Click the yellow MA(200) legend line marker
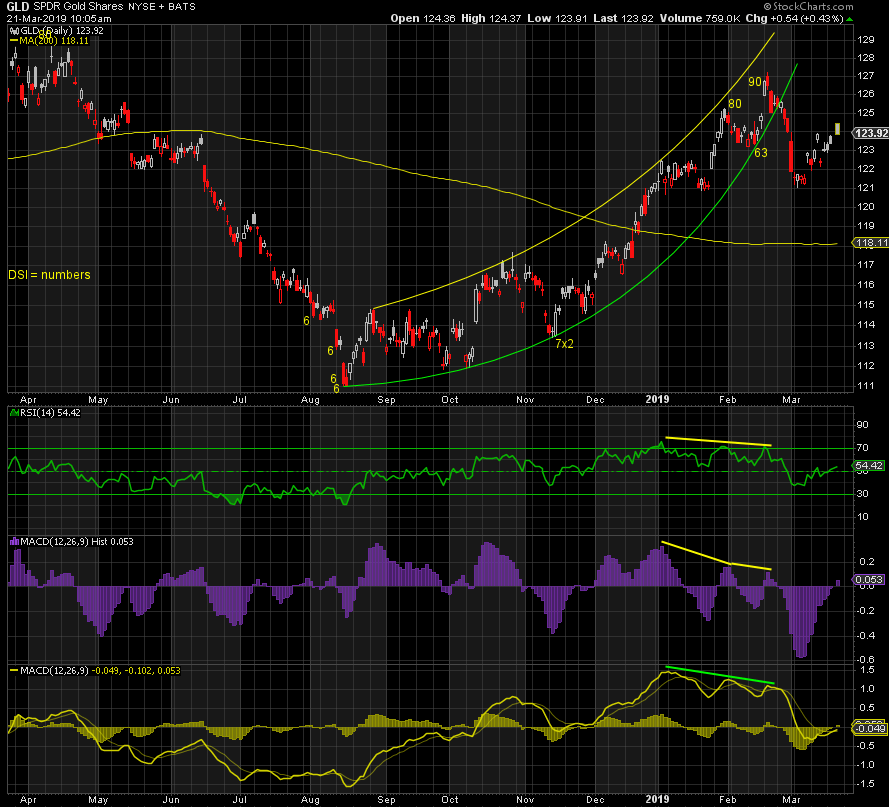 click(14, 42)
